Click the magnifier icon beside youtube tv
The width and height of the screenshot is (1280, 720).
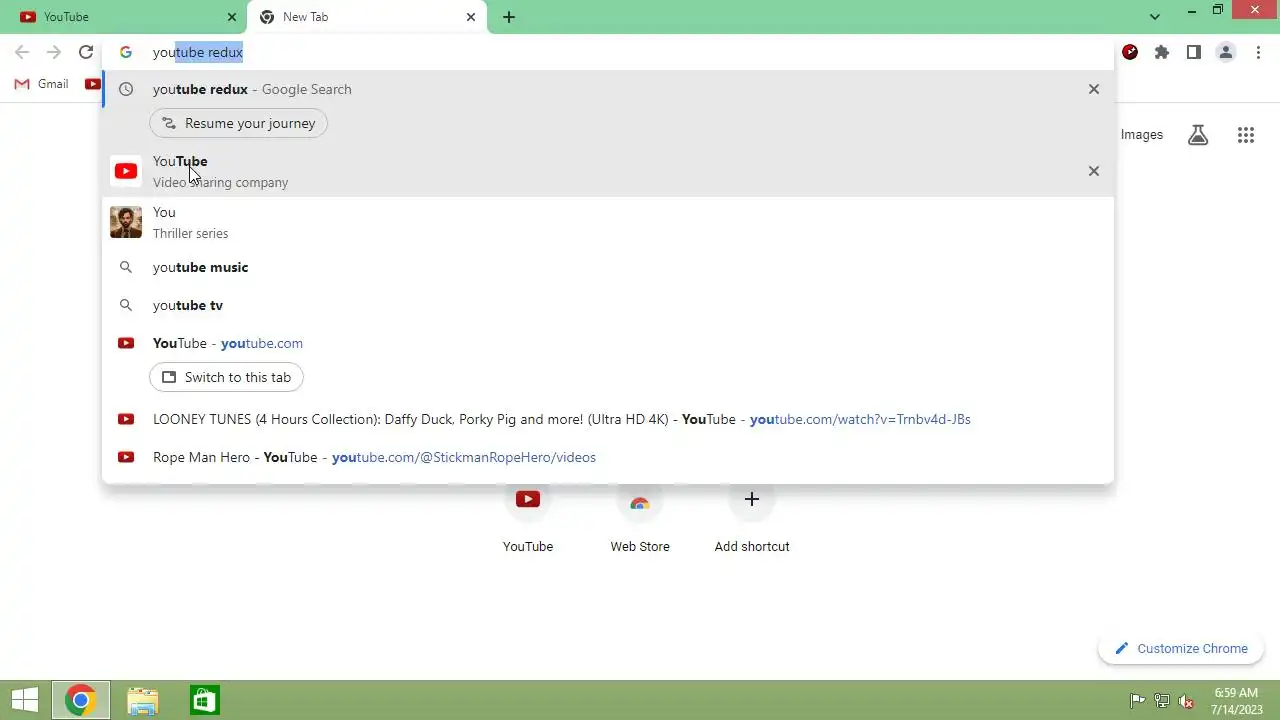pos(126,305)
